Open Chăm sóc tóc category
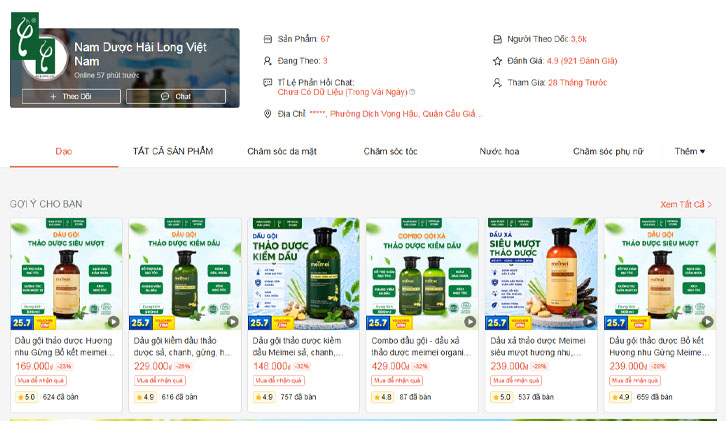 point(390,151)
